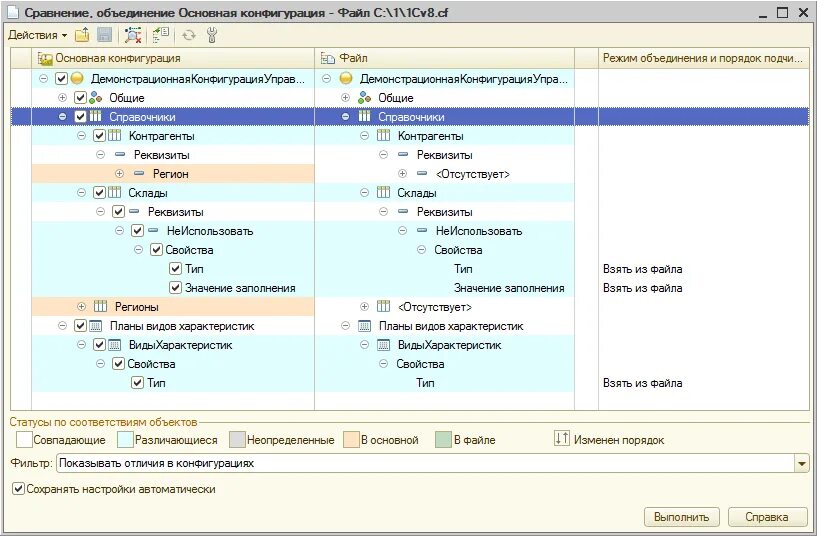Image resolution: width=817 pixels, height=536 pixels.
Task: Uncheck the Справочники checkbox
Action: tap(80, 117)
